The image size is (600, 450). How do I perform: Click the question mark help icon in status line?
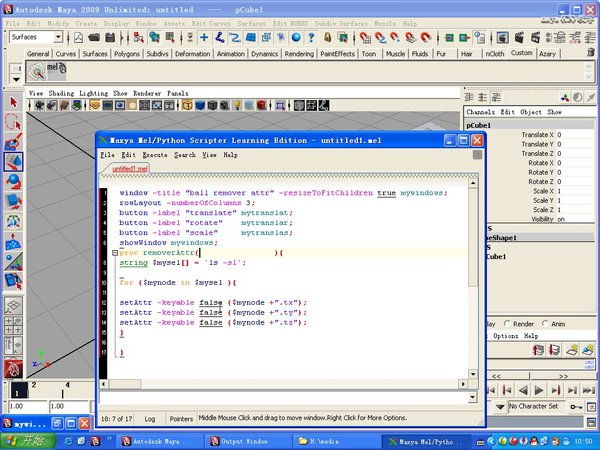[x=311, y=37]
